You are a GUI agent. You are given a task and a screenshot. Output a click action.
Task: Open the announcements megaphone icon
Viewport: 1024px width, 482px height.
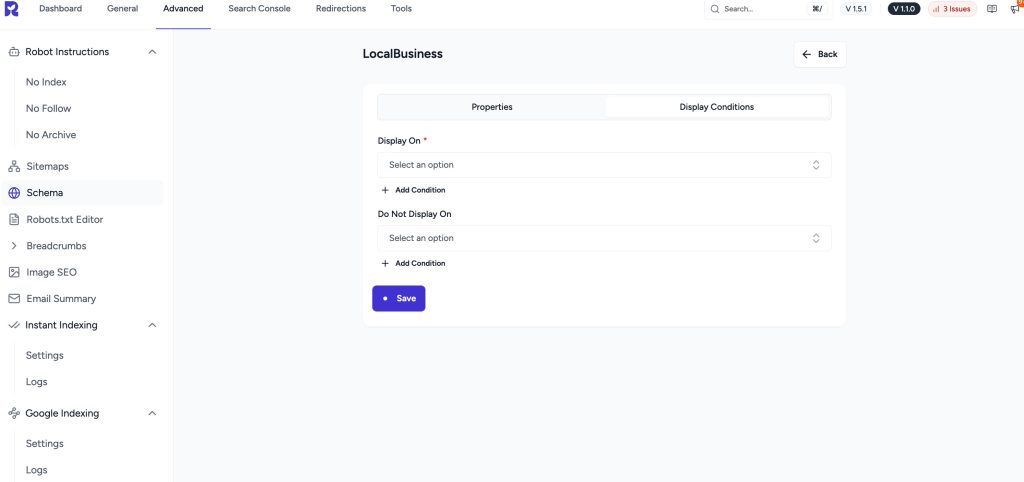click(1016, 9)
